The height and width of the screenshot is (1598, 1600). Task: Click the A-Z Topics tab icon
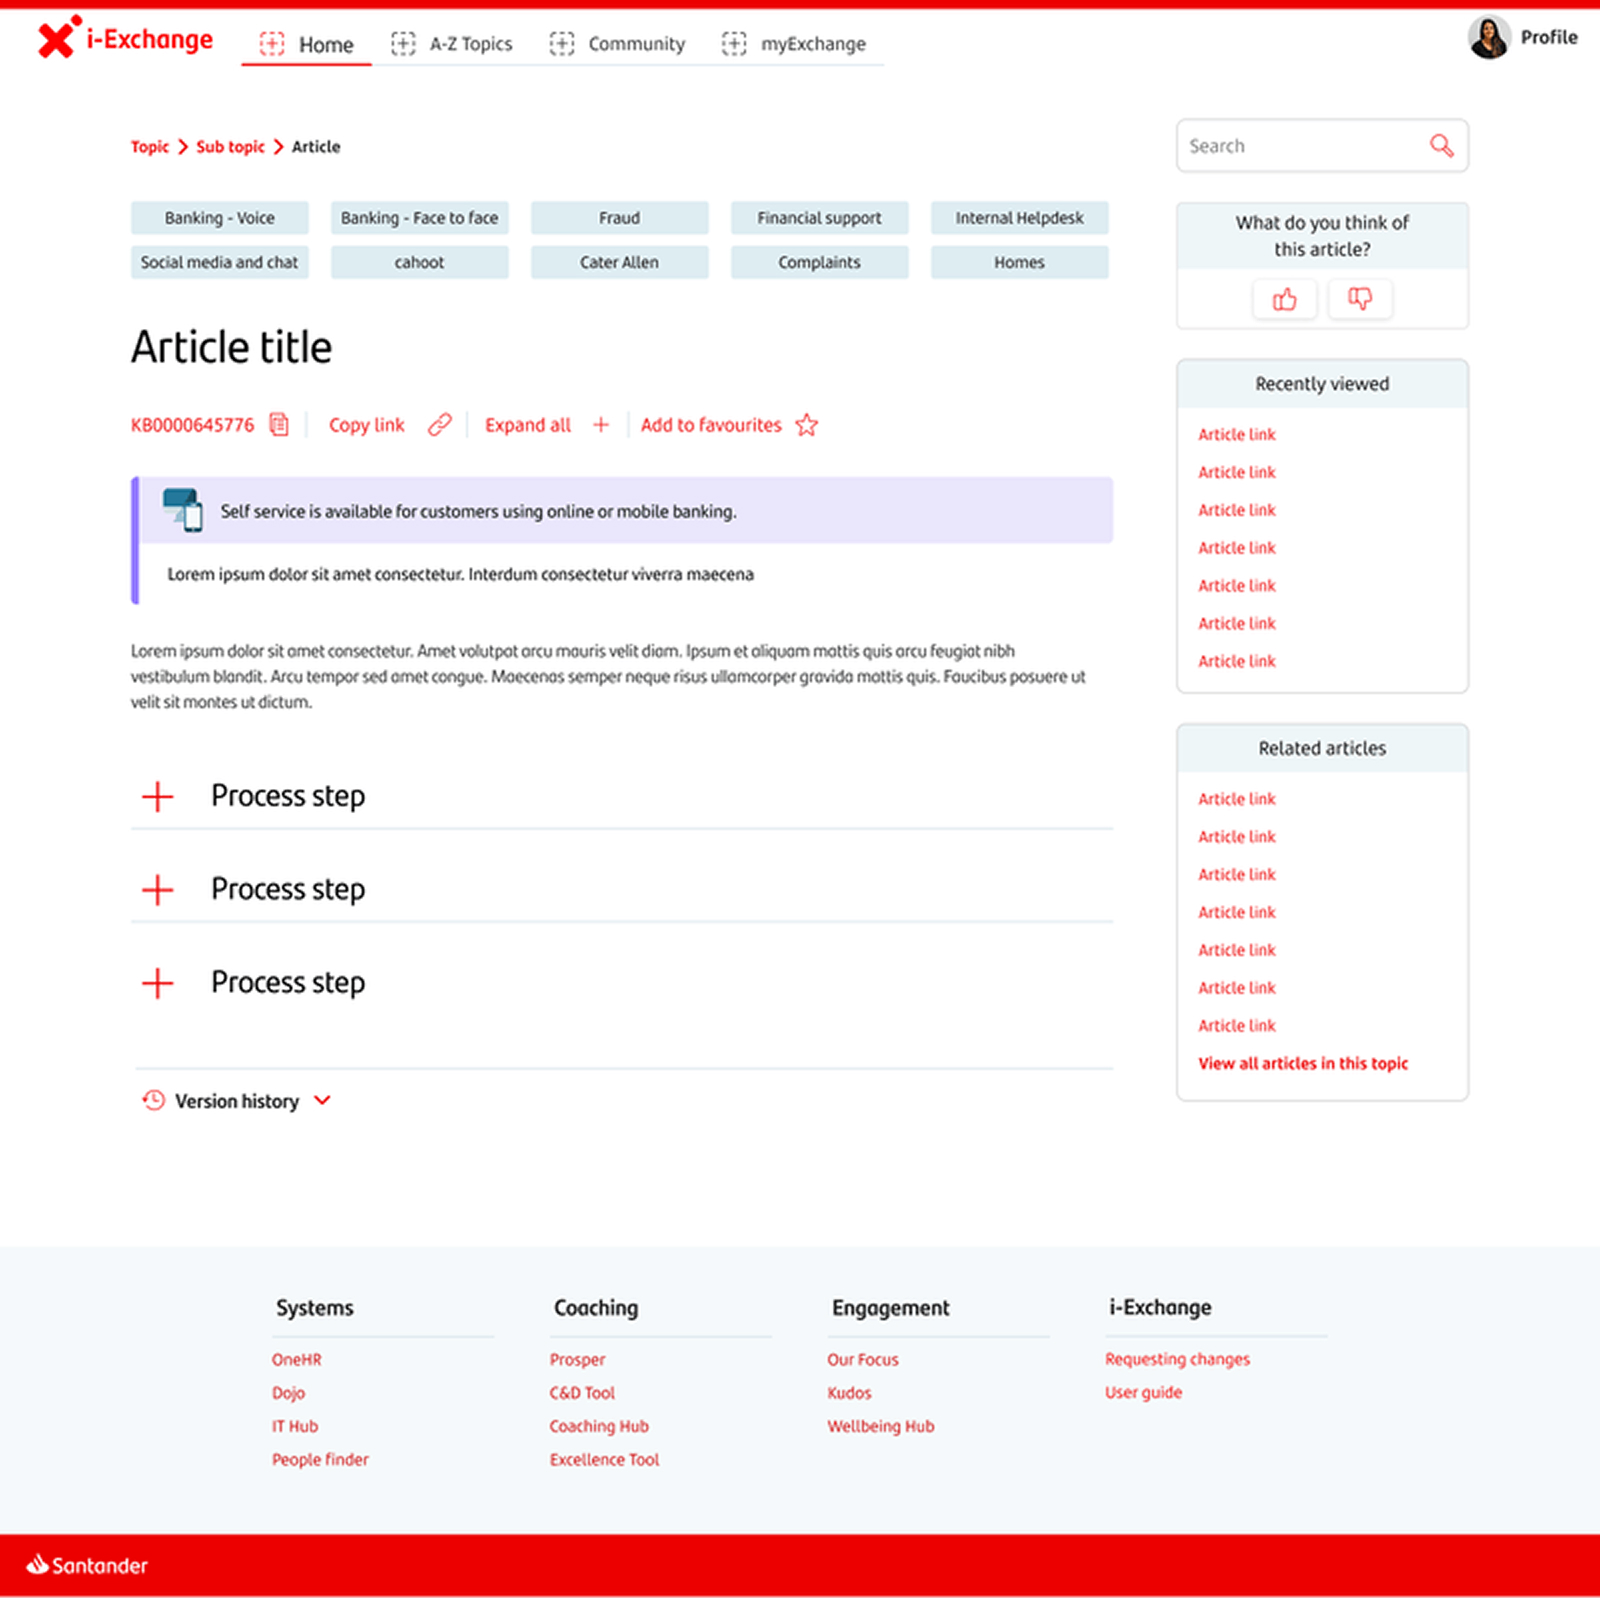click(x=403, y=43)
